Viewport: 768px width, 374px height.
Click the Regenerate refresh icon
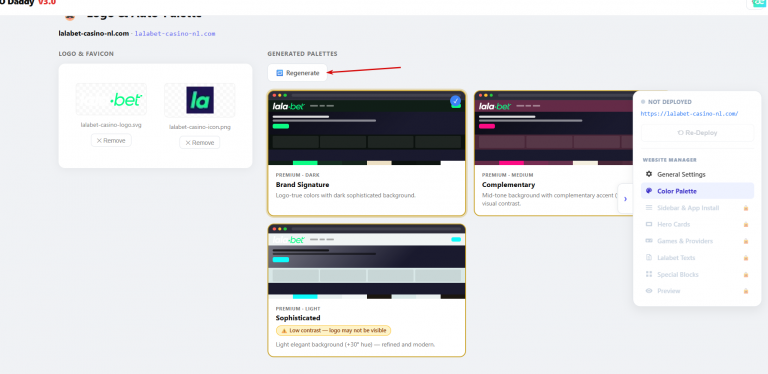coord(280,73)
